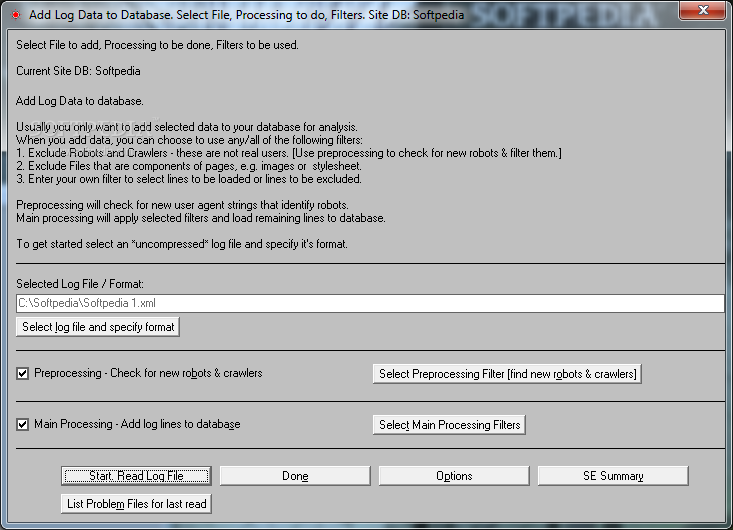Screen dimensions: 733x530
Task: Click 'Add Log Data to database.' text
Action: click(x=79, y=101)
